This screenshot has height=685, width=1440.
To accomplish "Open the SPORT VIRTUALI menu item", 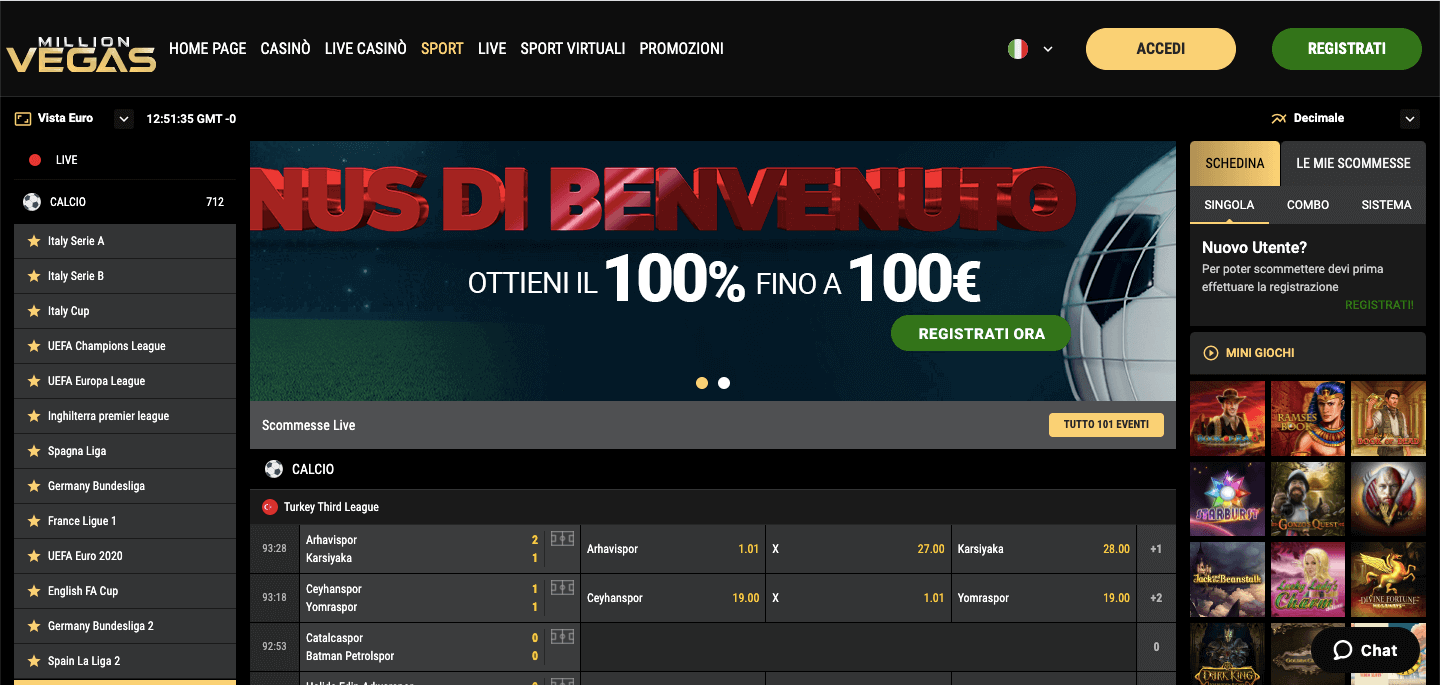I will point(573,49).
